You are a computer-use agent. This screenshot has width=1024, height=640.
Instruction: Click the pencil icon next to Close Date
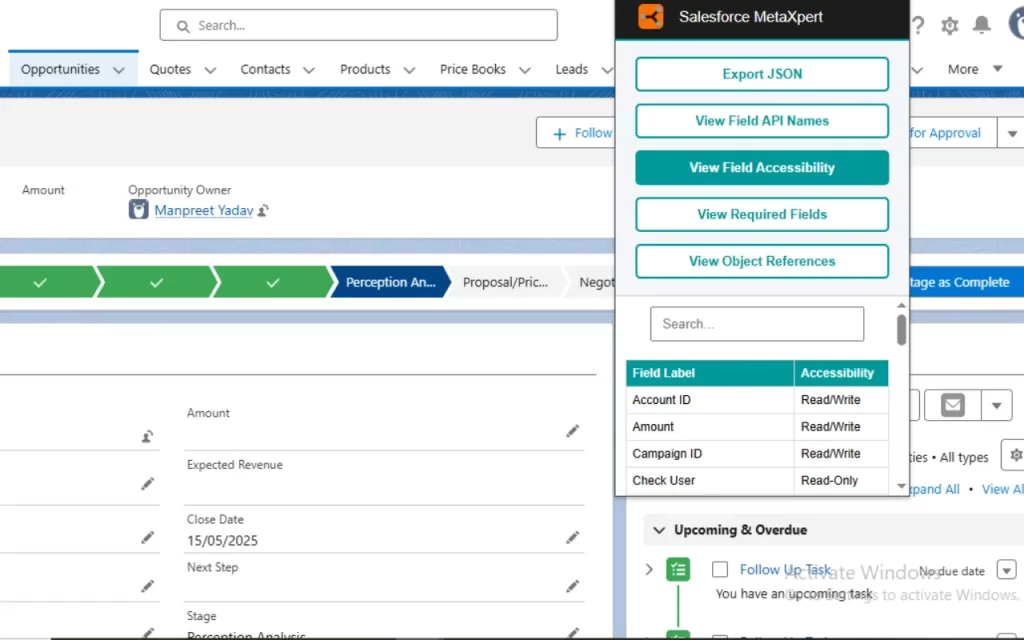(x=572, y=538)
